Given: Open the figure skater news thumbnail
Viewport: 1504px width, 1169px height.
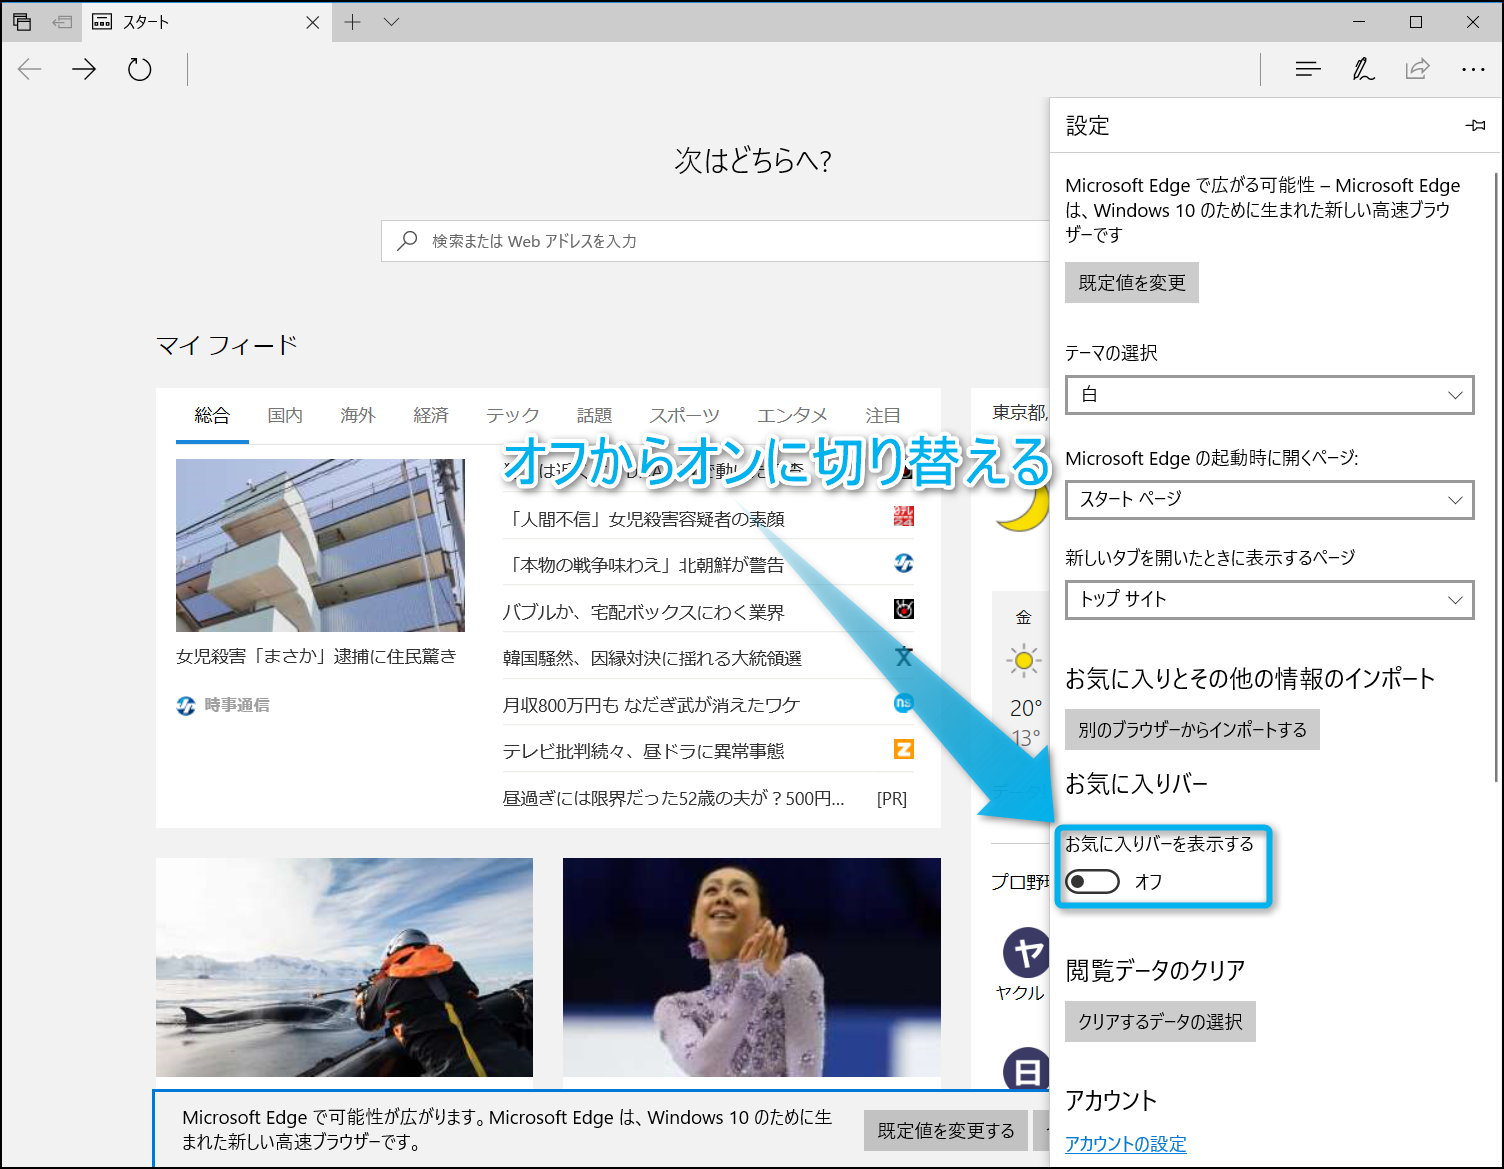Looking at the screenshot, I should coord(751,967).
